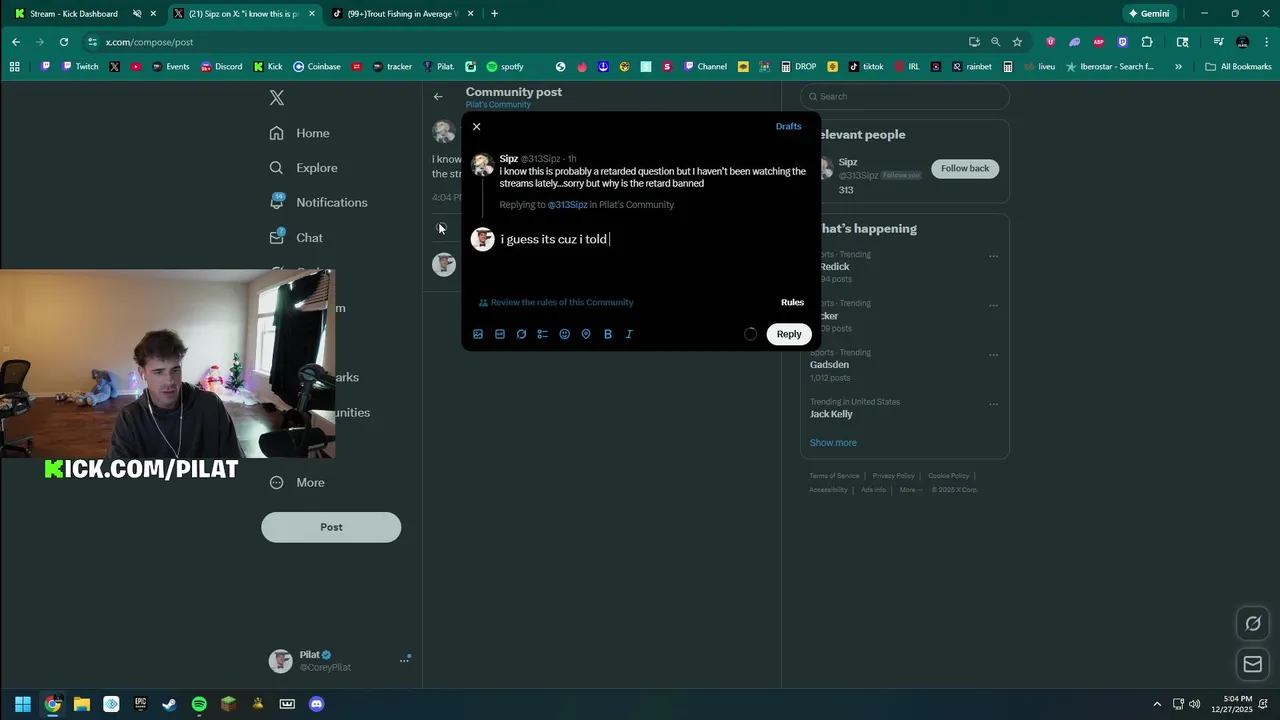This screenshot has height=720, width=1280.
Task: Open account switcher dots for Pilat
Action: coord(405,660)
